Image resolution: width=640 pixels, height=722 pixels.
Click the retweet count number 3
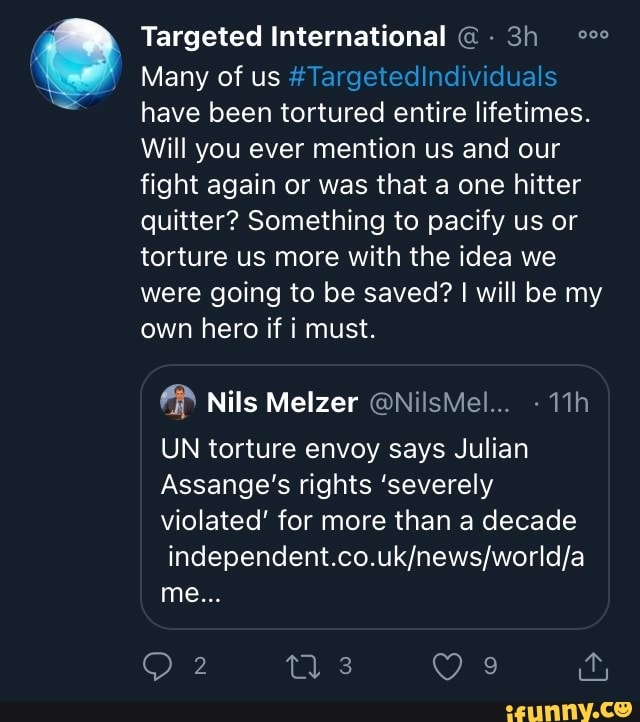pyautogui.click(x=344, y=664)
